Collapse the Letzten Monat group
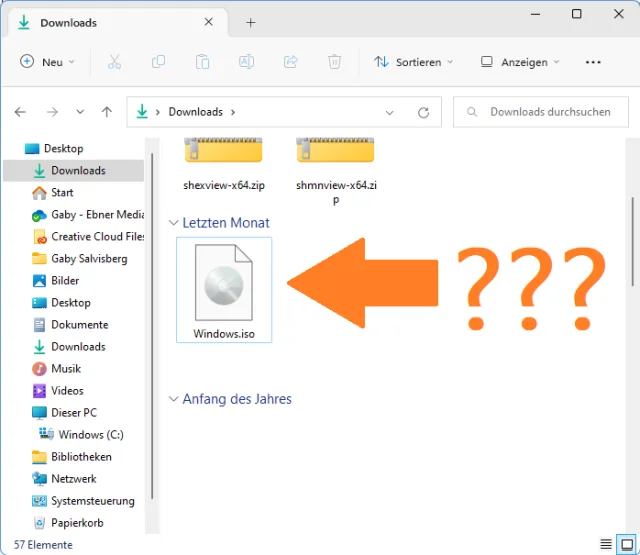Screen dimensions: 640x555 (x=174, y=223)
